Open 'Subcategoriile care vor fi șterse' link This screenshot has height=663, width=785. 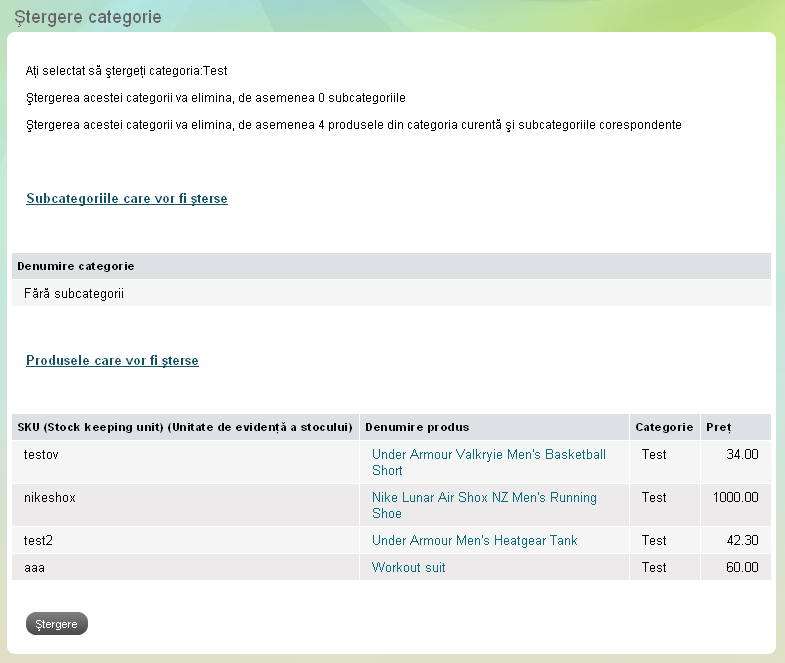(x=127, y=199)
